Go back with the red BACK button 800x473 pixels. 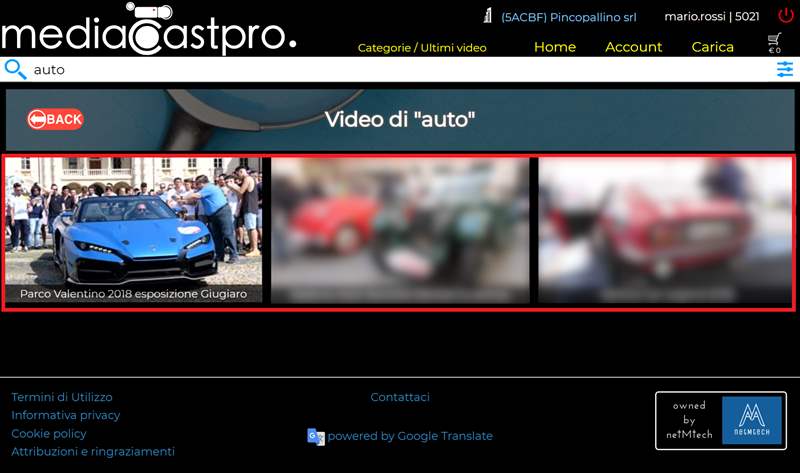55,119
